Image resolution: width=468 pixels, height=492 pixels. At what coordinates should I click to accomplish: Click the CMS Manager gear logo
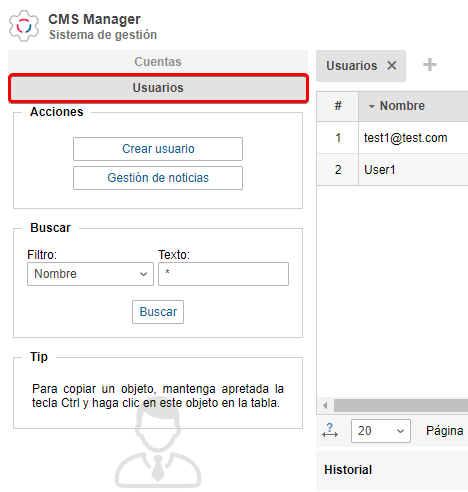24,26
